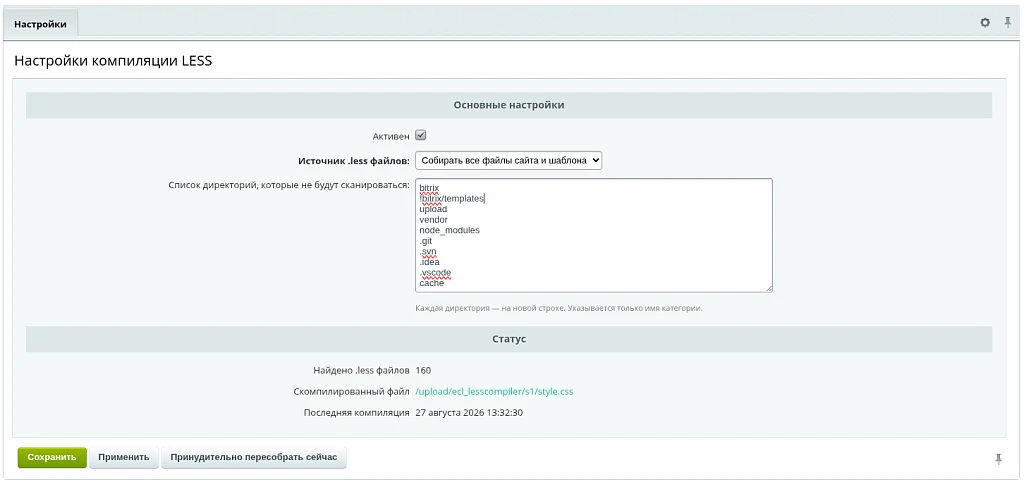Click the "vendor" line in the list

pyautogui.click(x=434, y=220)
